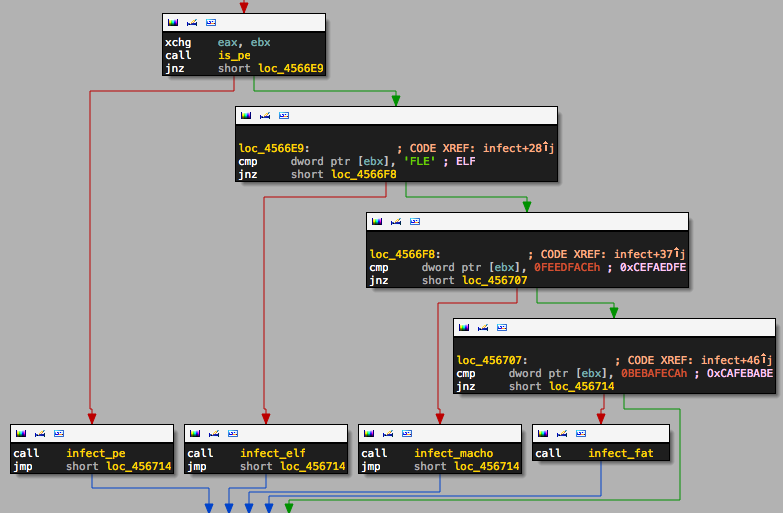The width and height of the screenshot is (783, 513).
Task: Click the pencil icon on the infect_fat node
Action: click(562, 433)
